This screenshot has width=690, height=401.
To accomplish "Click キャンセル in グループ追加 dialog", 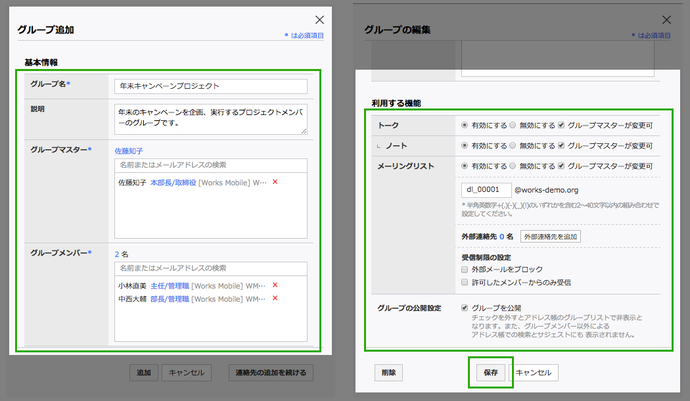I will click(x=187, y=372).
